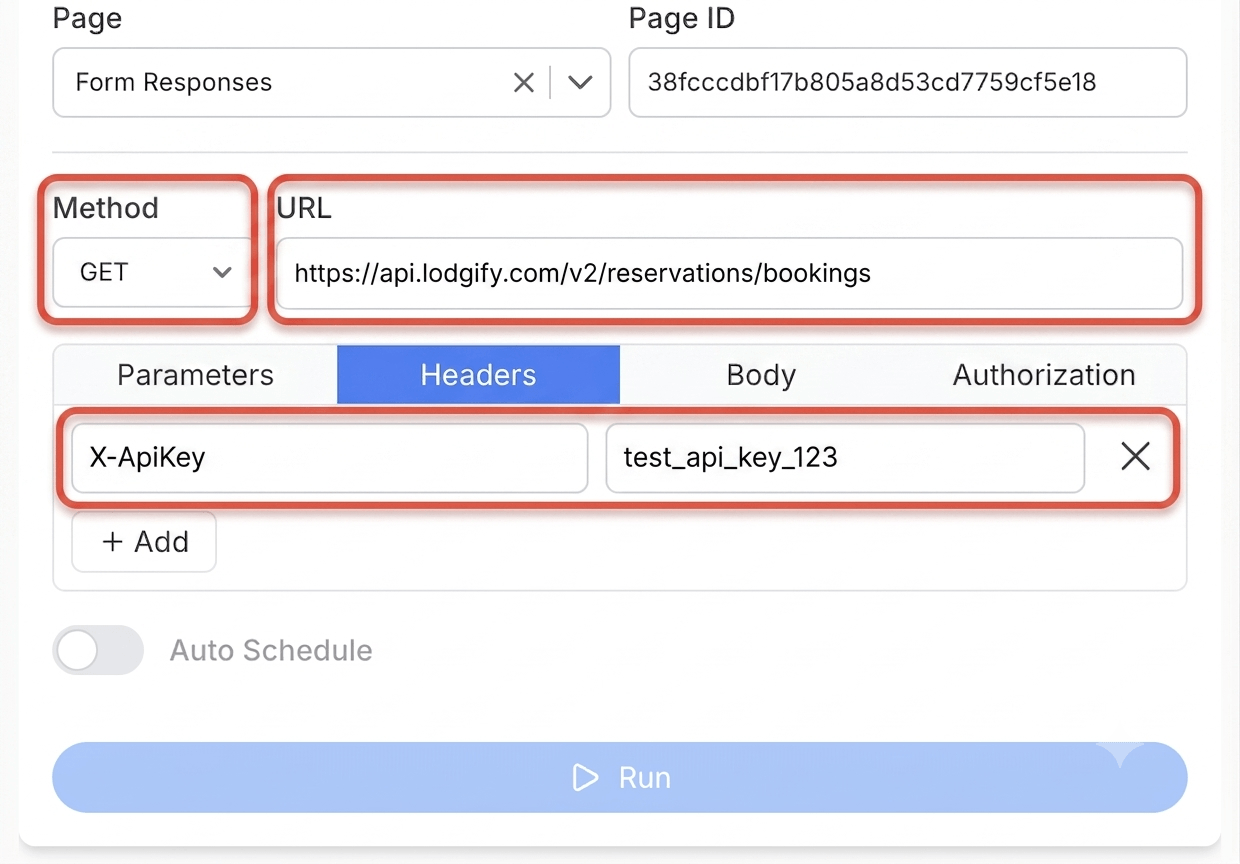Image resolution: width=1240 pixels, height=864 pixels.
Task: Click the X-ApiKey header name field
Action: pos(330,458)
